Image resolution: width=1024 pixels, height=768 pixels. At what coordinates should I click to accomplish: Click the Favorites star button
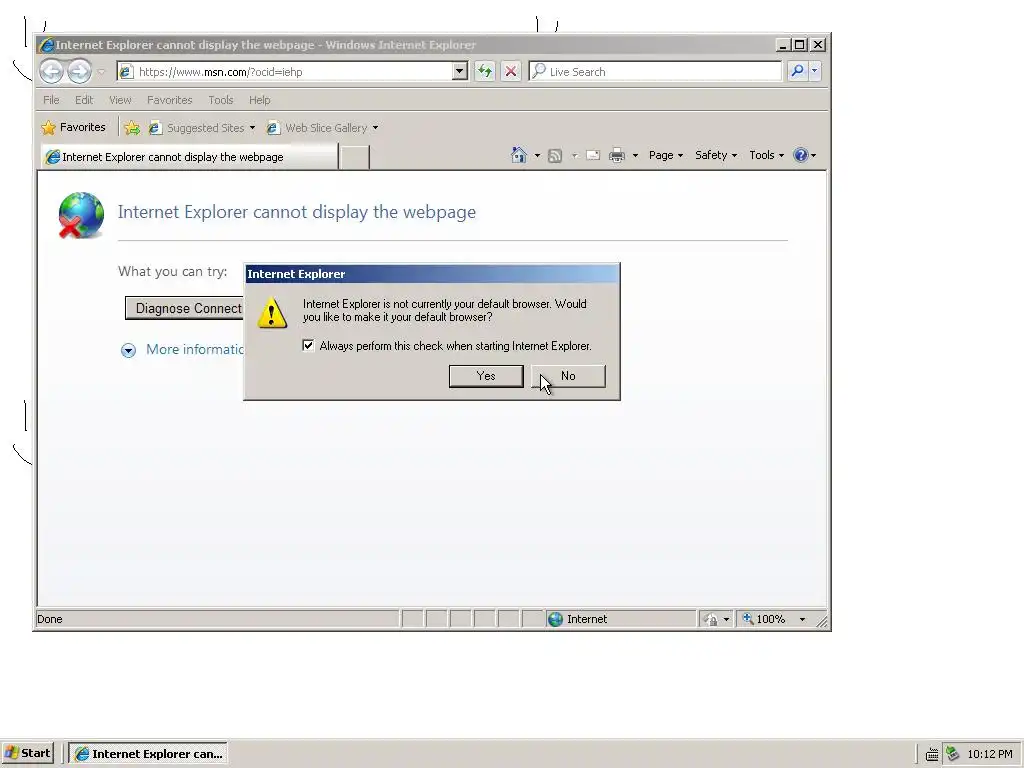coord(73,127)
